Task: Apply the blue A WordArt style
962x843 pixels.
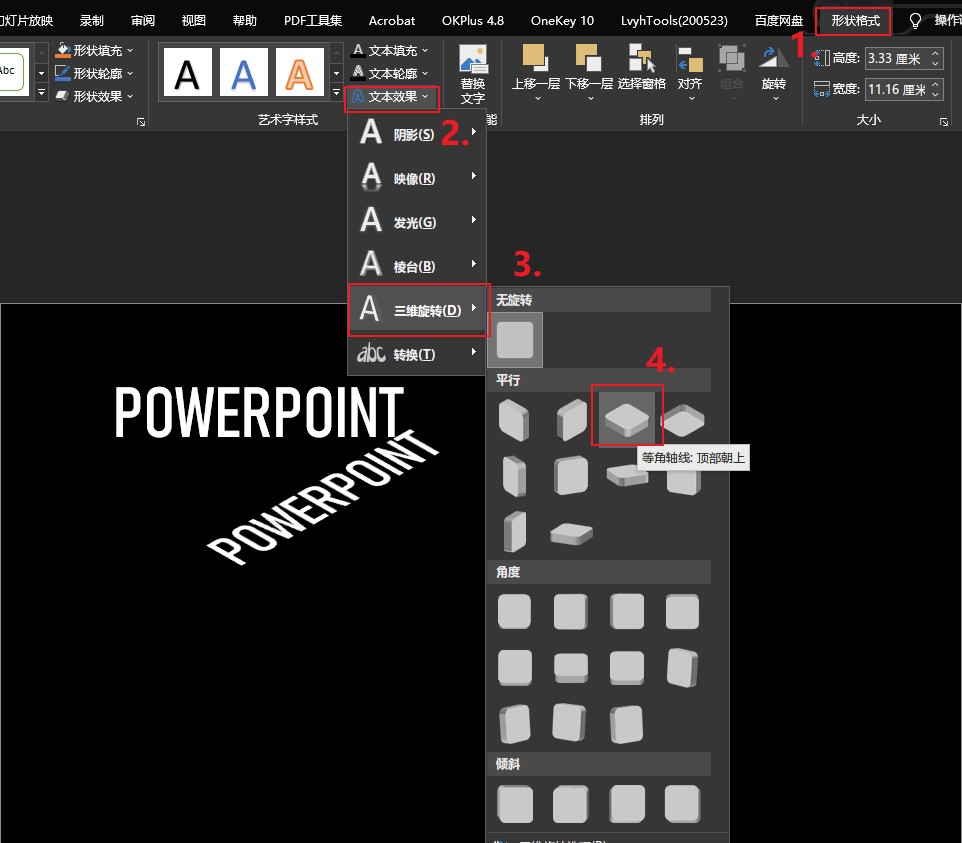Action: click(x=244, y=72)
